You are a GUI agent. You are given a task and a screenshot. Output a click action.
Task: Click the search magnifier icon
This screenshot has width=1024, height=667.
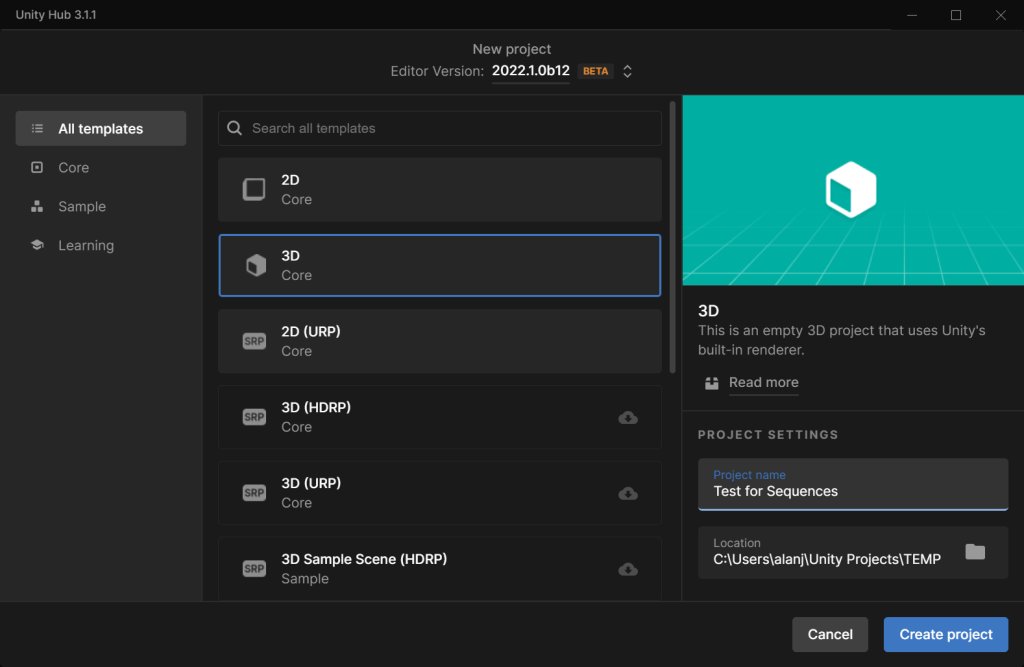pyautogui.click(x=234, y=128)
